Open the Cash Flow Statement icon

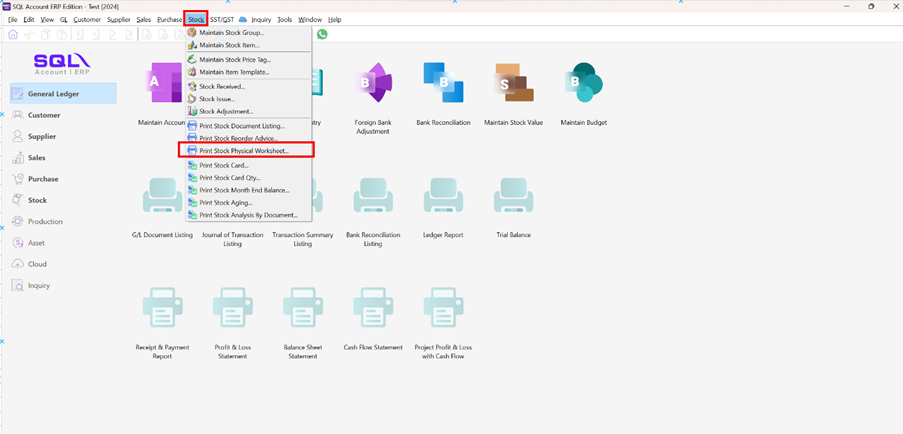click(372, 310)
